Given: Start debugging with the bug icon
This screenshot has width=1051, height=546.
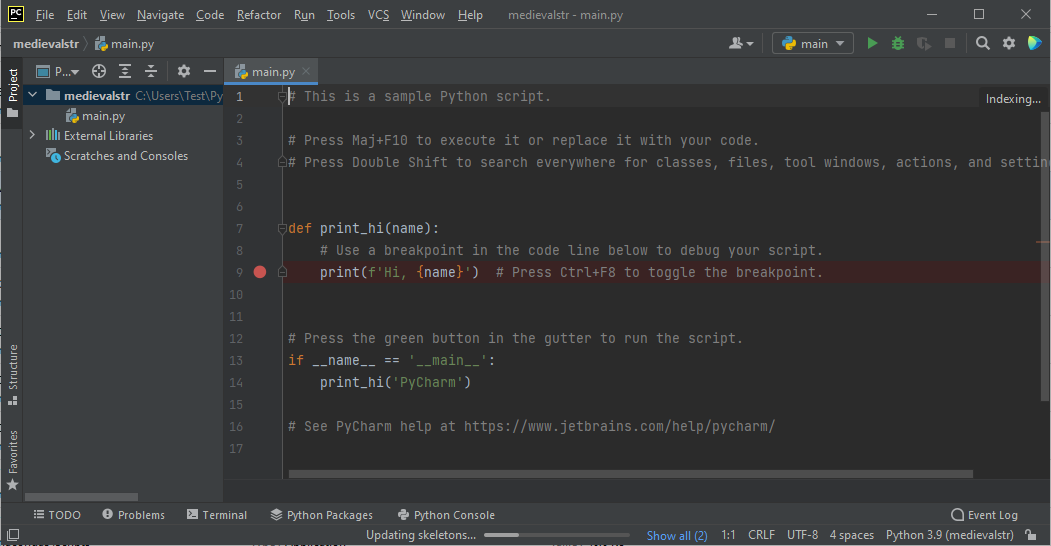Looking at the screenshot, I should pos(898,44).
